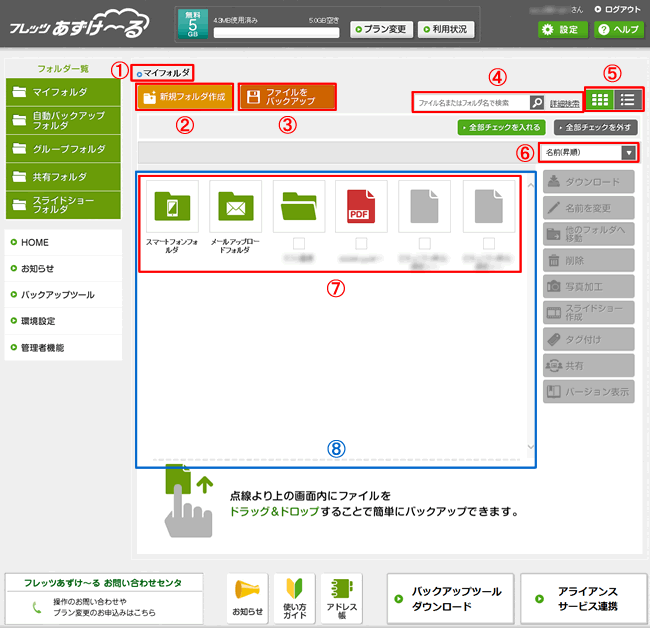Click 名前を変更 rename button
Viewport: 650px width, 628px height.
pos(589,208)
